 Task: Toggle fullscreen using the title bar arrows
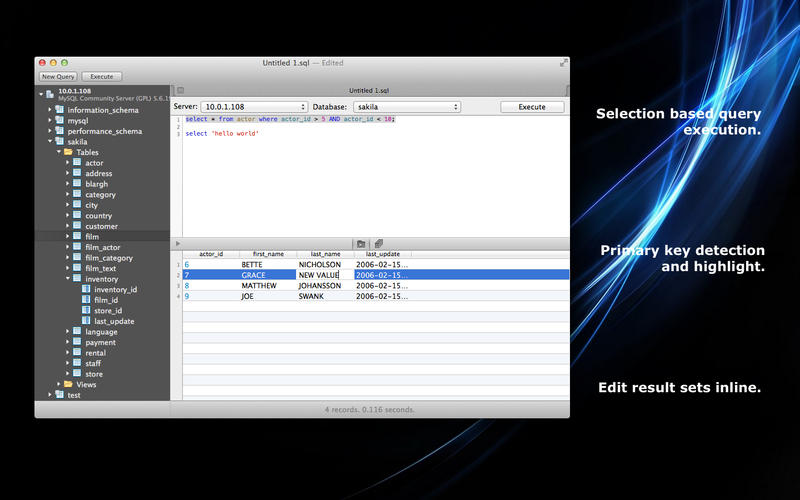click(x=563, y=62)
